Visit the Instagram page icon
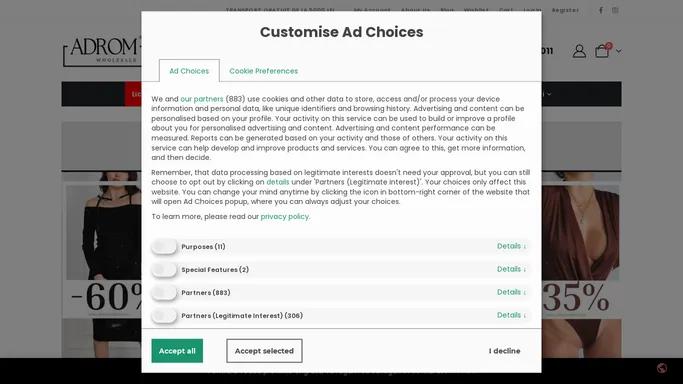 (x=615, y=10)
